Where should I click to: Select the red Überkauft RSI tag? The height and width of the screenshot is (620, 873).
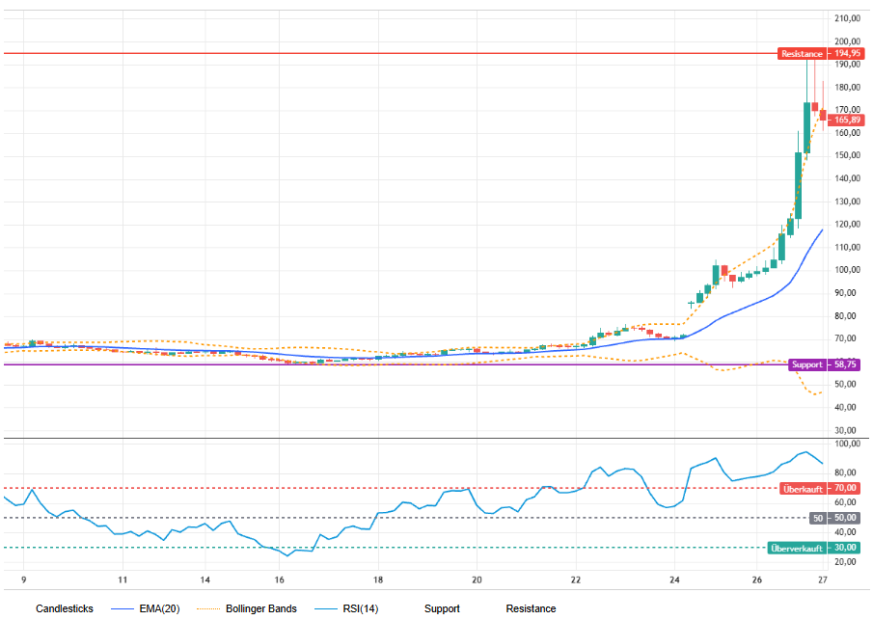click(x=802, y=489)
